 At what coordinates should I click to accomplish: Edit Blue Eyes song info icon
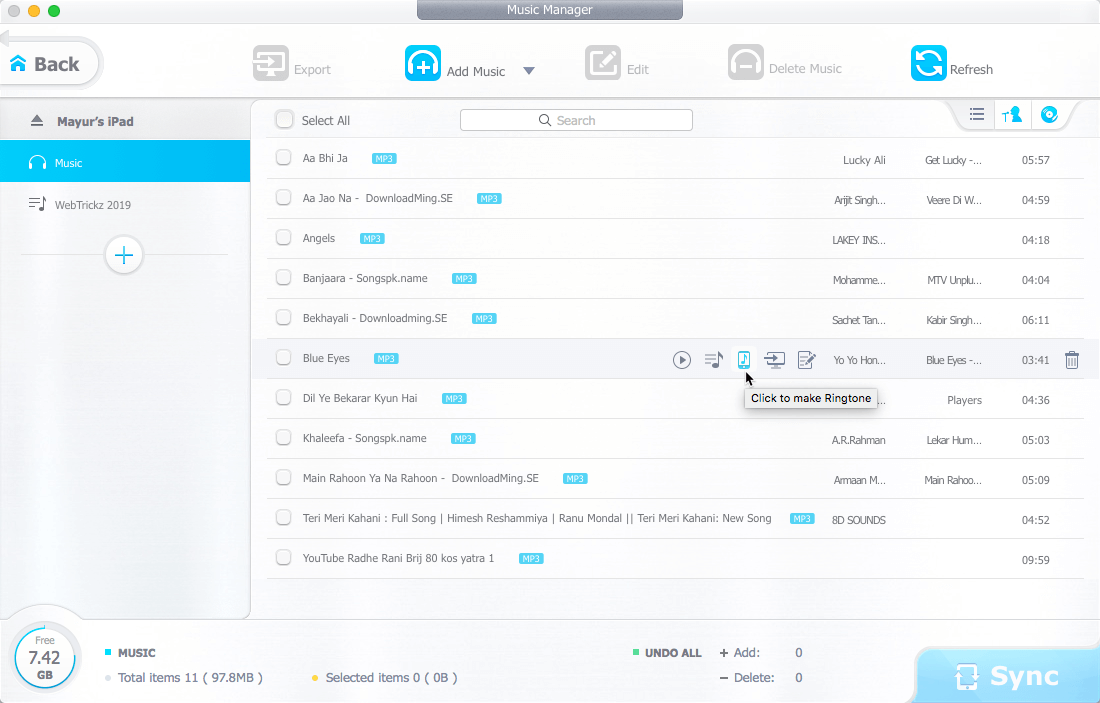click(x=806, y=360)
